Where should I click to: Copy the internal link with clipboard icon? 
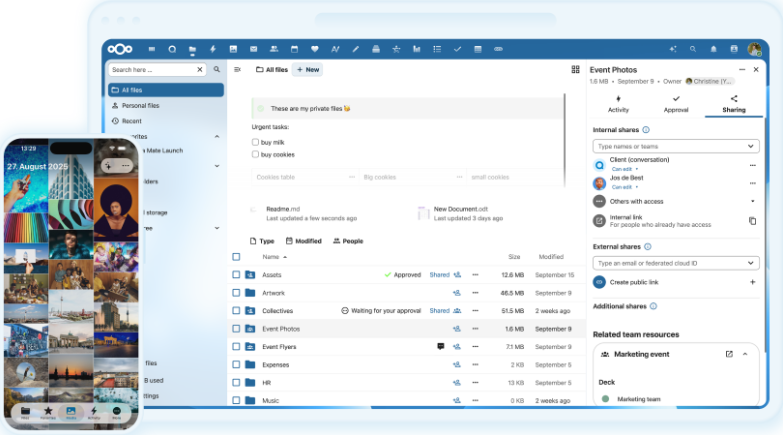[753, 221]
